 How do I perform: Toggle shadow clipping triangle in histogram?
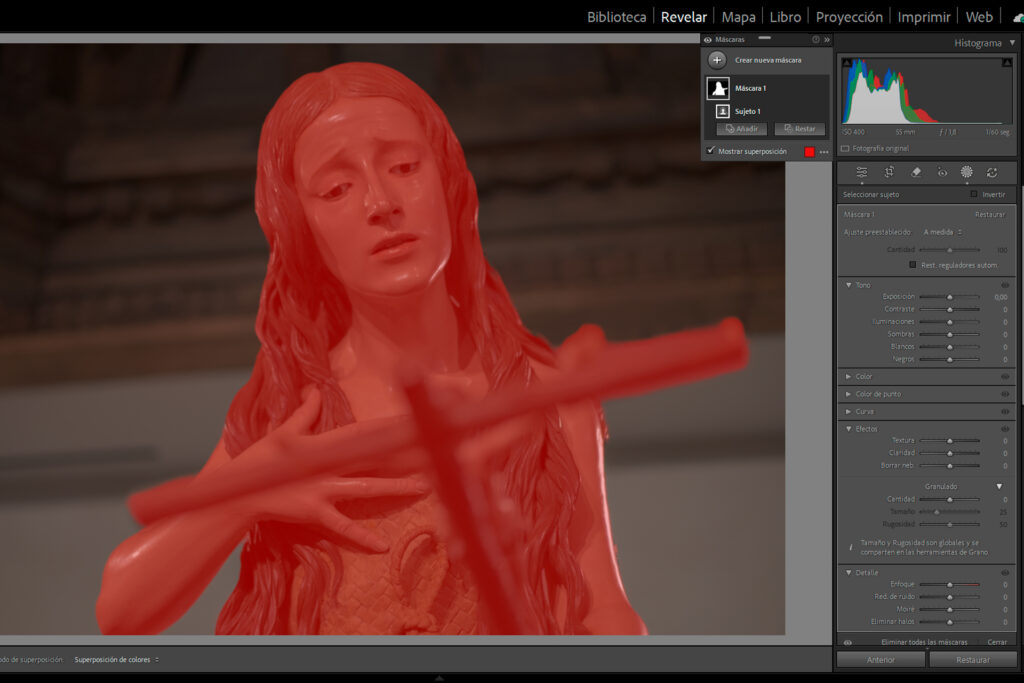847,63
